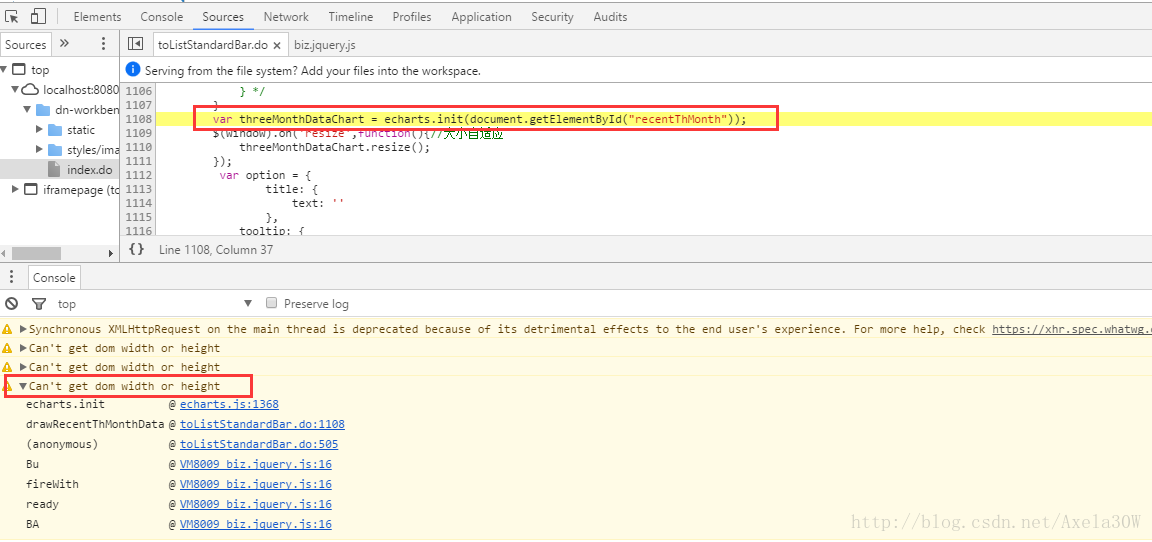Screen dimensions: 1152x542
Task: Click the top frame window icon
Action: [x=19, y=69]
